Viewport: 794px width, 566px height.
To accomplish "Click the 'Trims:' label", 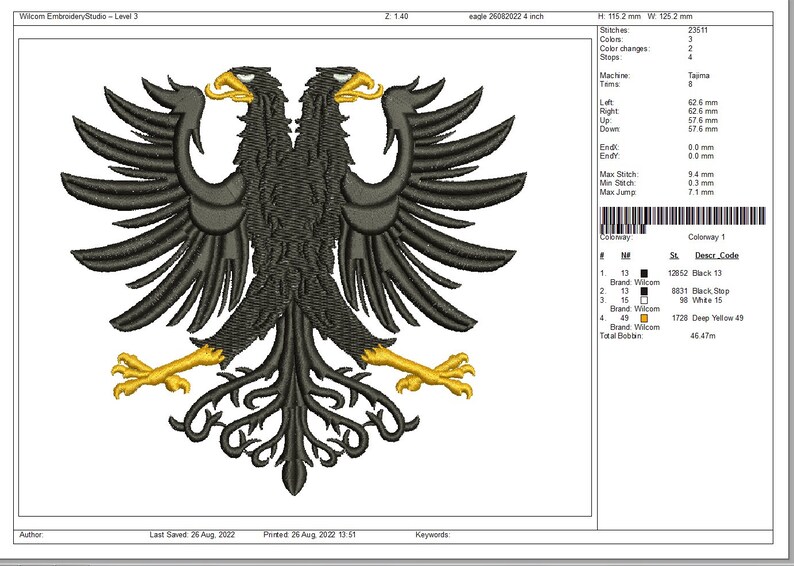I will 610,84.
